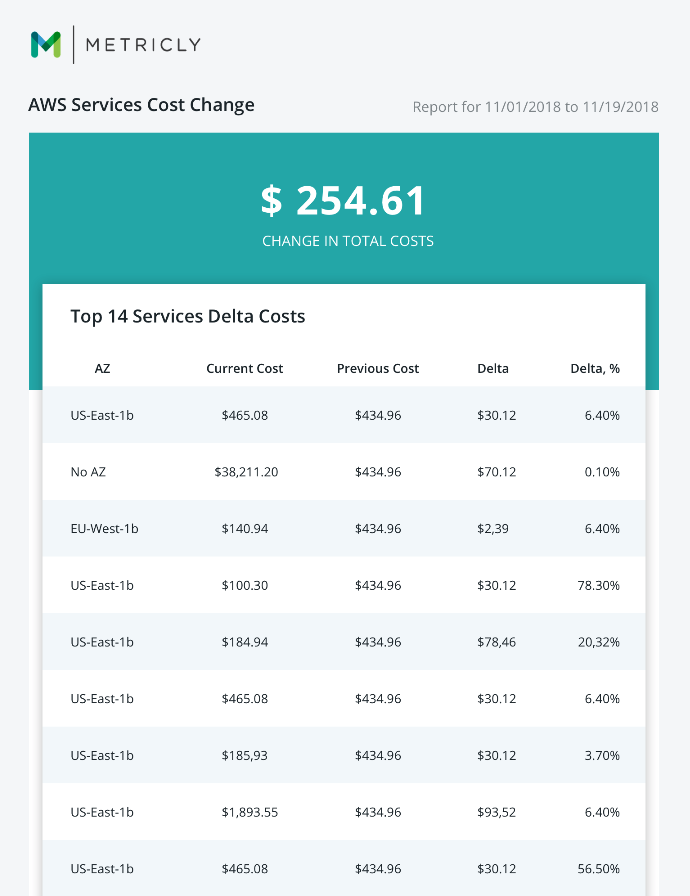Click the METRICLY wordmark text
Image resolution: width=690 pixels, height=896 pixels.
(143, 45)
